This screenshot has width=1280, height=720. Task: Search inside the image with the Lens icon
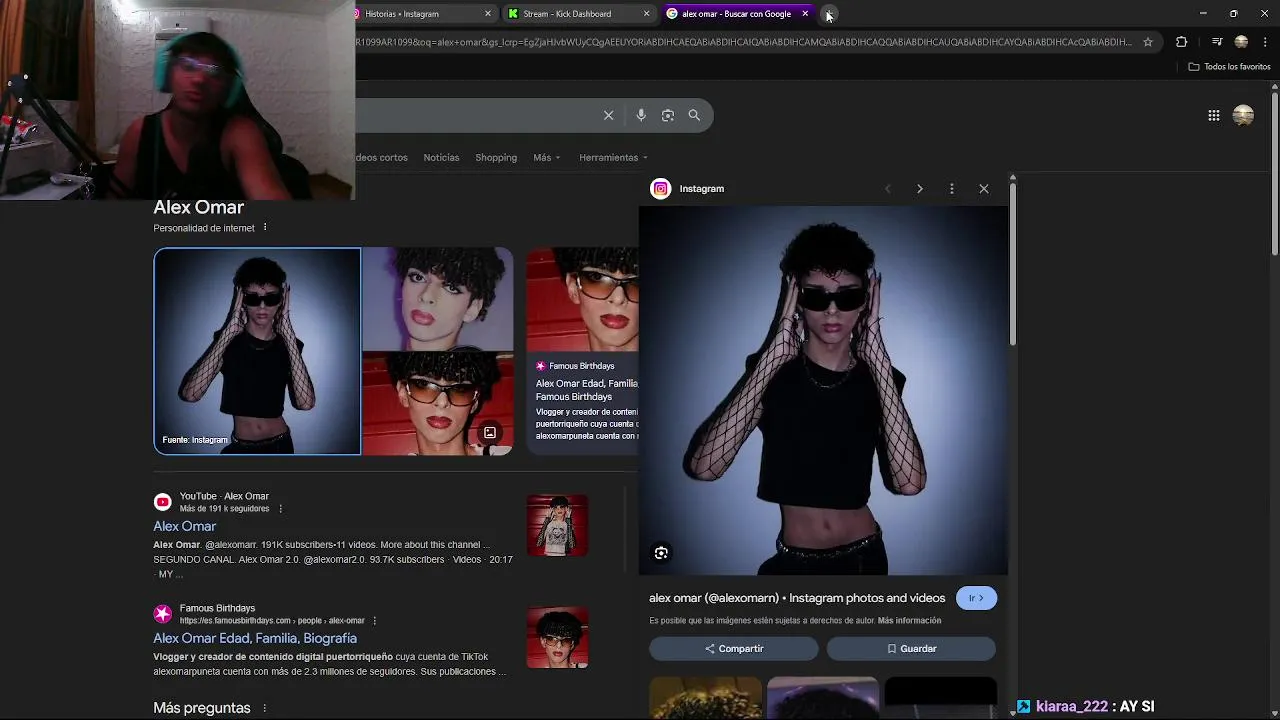pyautogui.click(x=661, y=553)
